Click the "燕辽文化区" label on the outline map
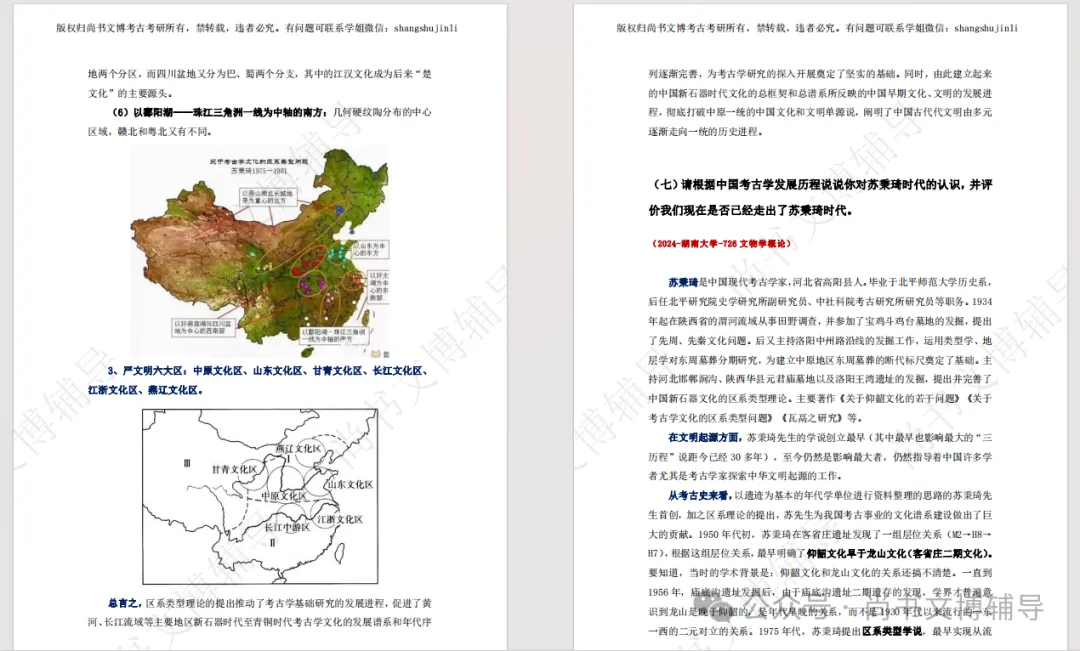 [x=298, y=448]
